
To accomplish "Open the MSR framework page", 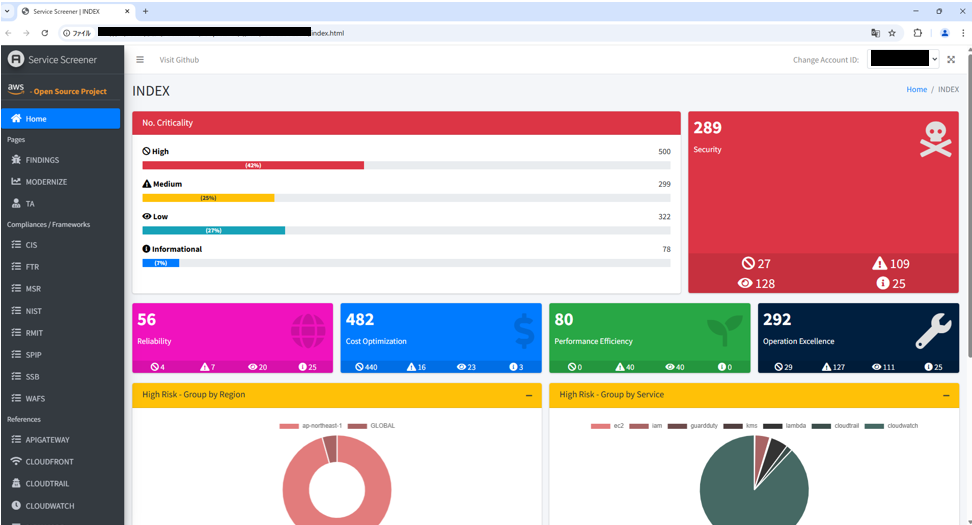I will 61,288.
